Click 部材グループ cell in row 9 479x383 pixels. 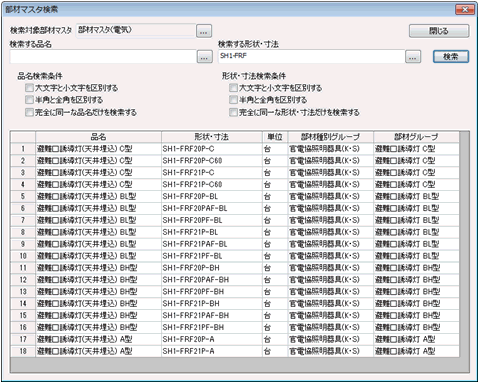(416, 244)
